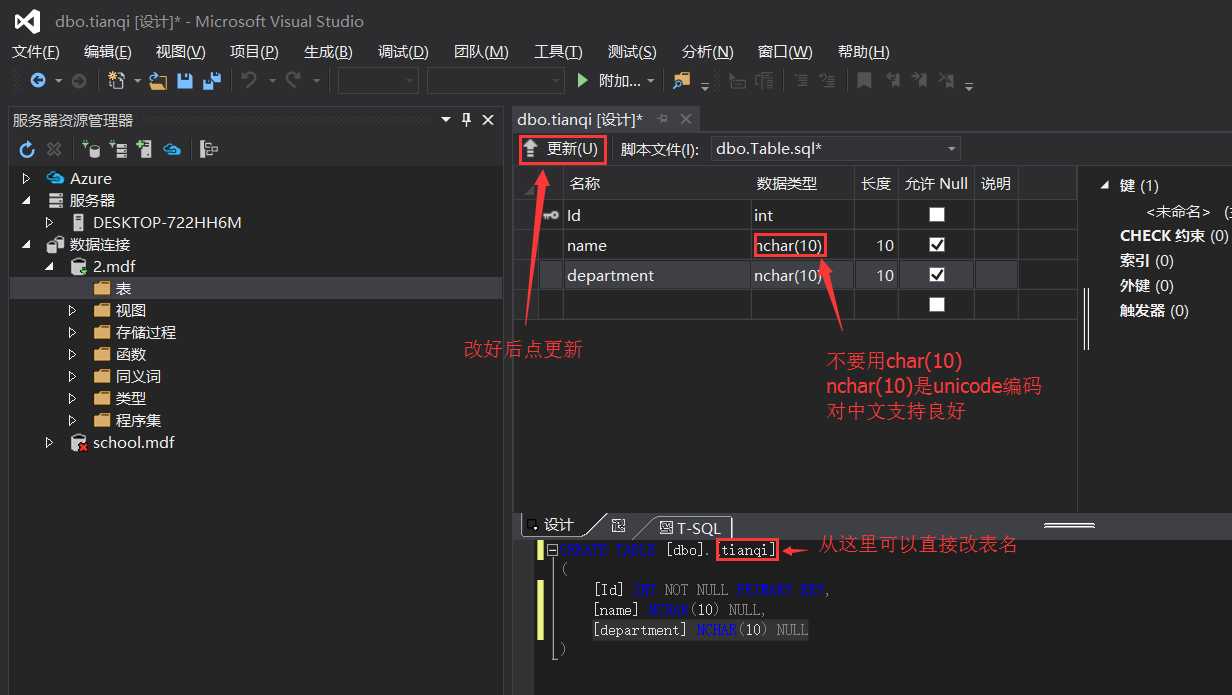Open the 编辑(E) menu
The height and width of the screenshot is (695, 1232).
pyautogui.click(x=108, y=52)
